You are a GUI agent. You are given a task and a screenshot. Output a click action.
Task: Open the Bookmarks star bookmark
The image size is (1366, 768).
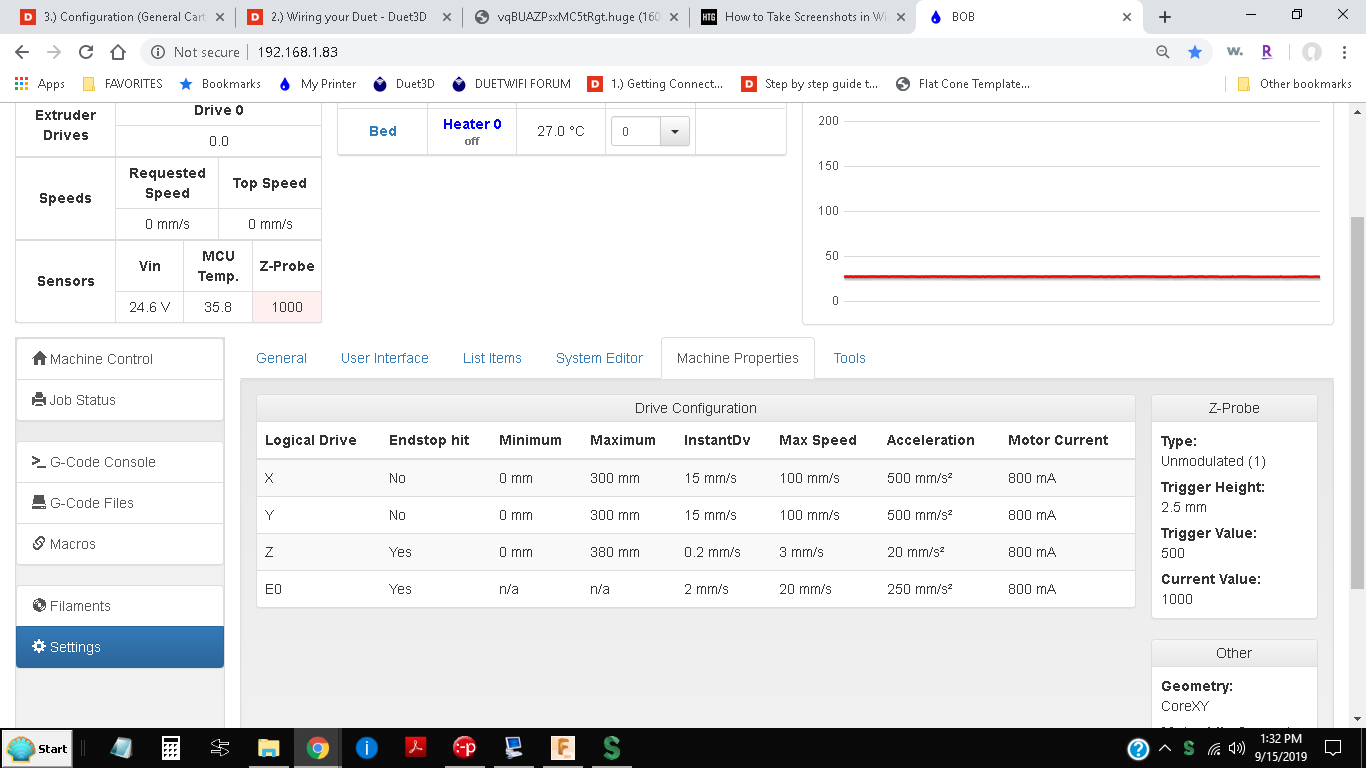tap(220, 84)
